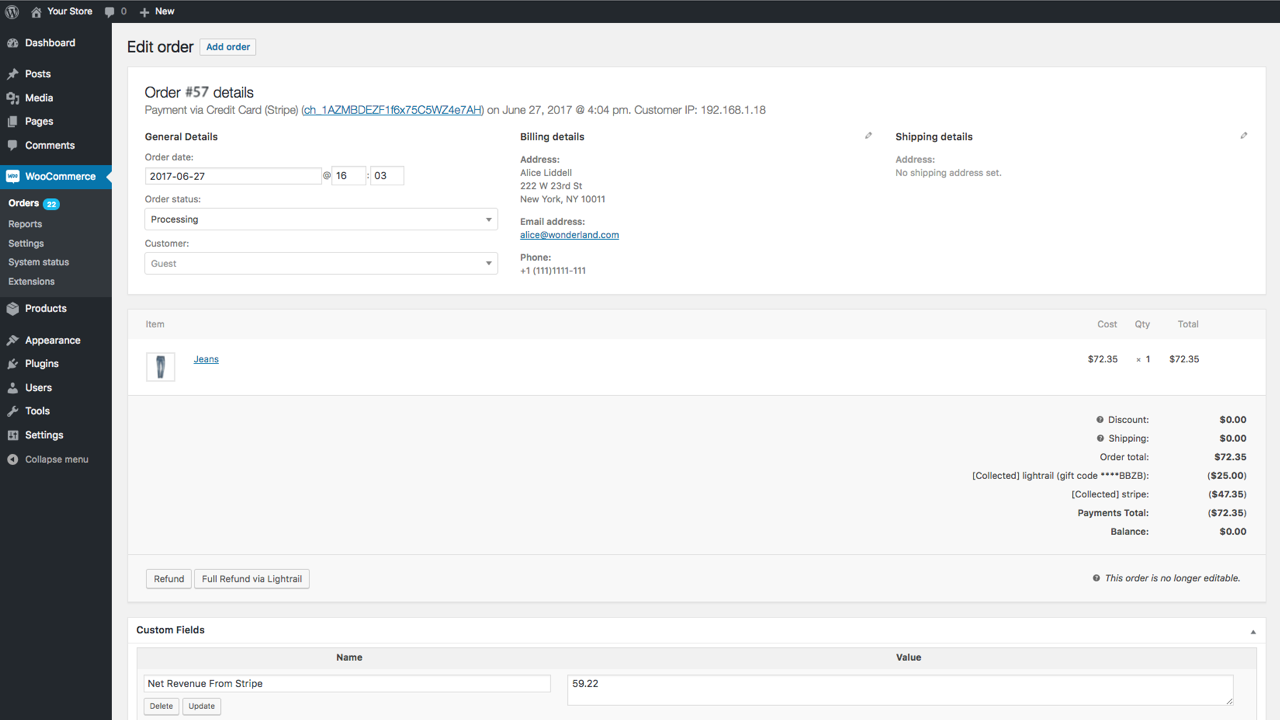Screen dimensions: 1280x720
Task: Click Update button for custom field
Action: tap(202, 706)
